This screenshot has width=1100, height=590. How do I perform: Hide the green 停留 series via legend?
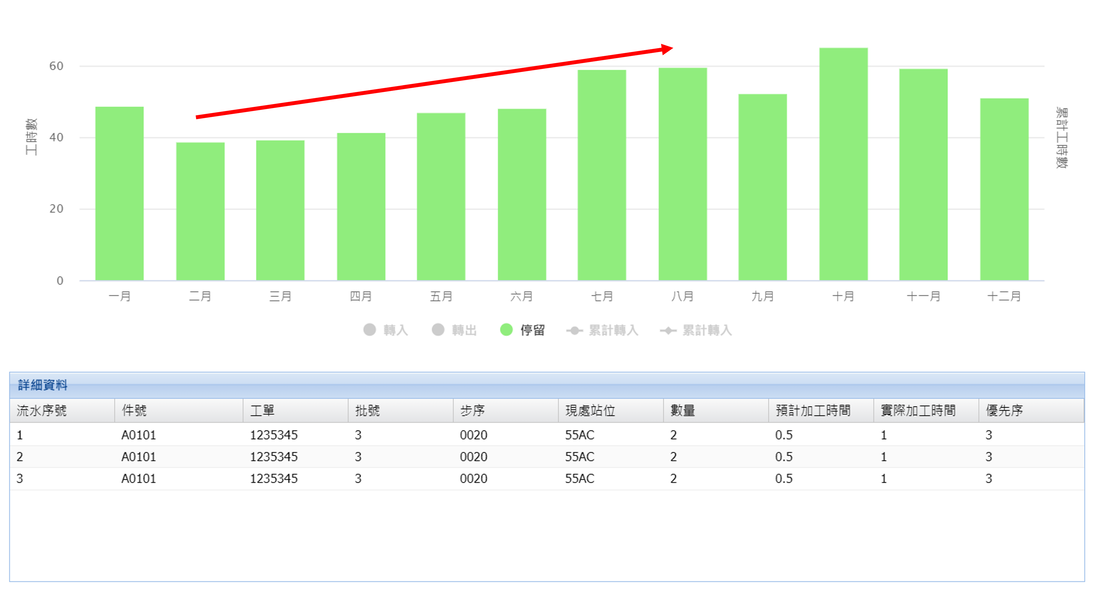tap(522, 330)
